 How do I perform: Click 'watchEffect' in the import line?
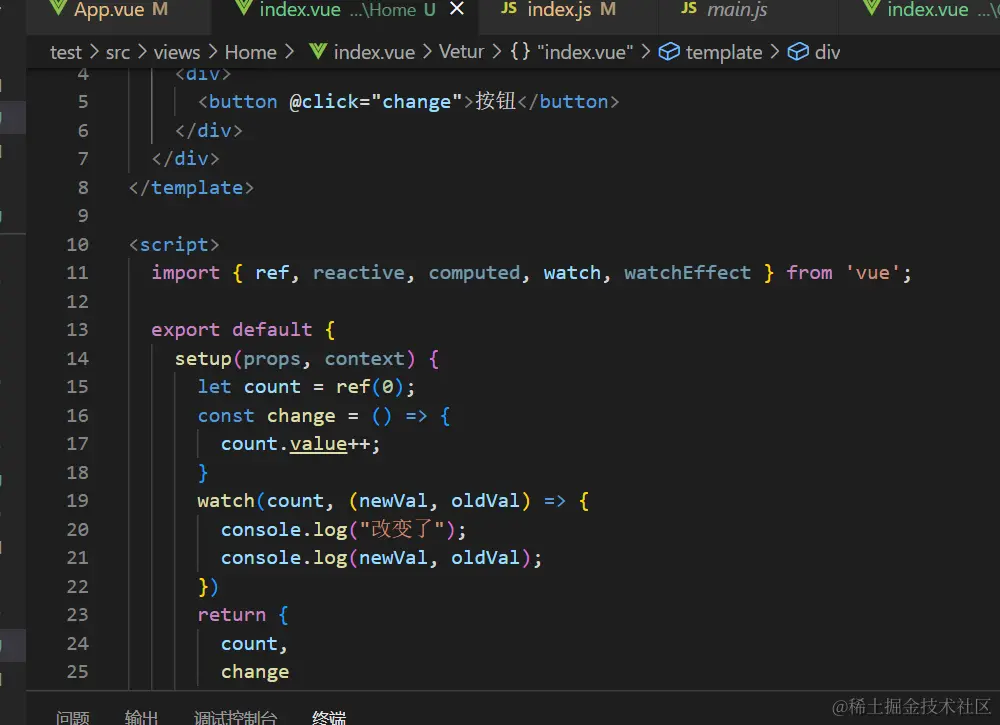pyautogui.click(x=687, y=273)
